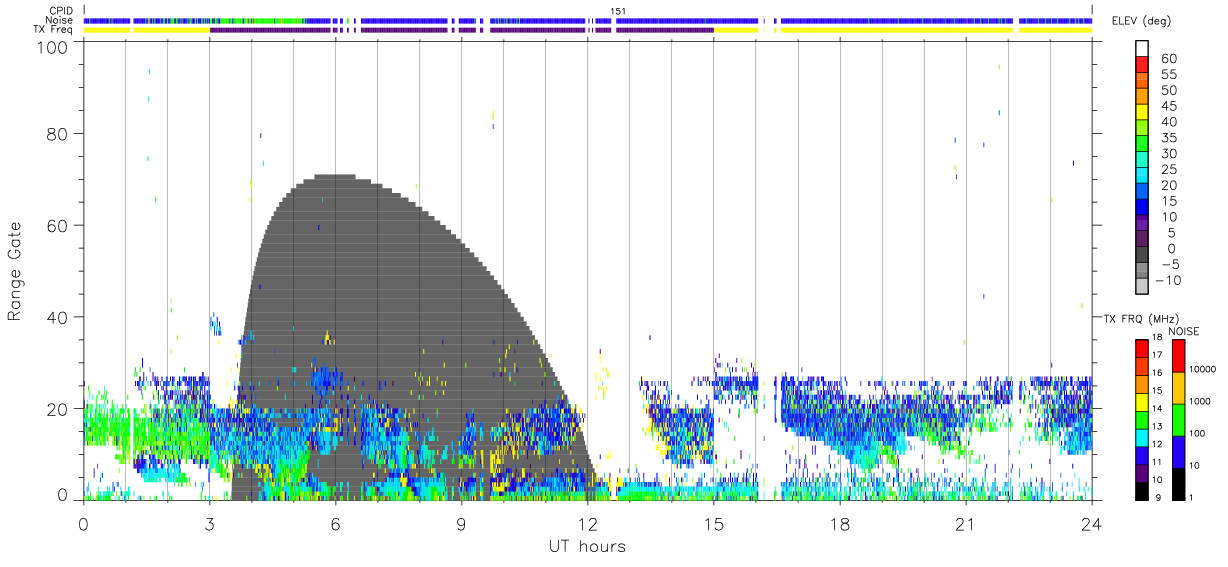Click ELEV scale label "−10"
The width and height of the screenshot is (1228, 567).
pyautogui.click(x=1168, y=280)
